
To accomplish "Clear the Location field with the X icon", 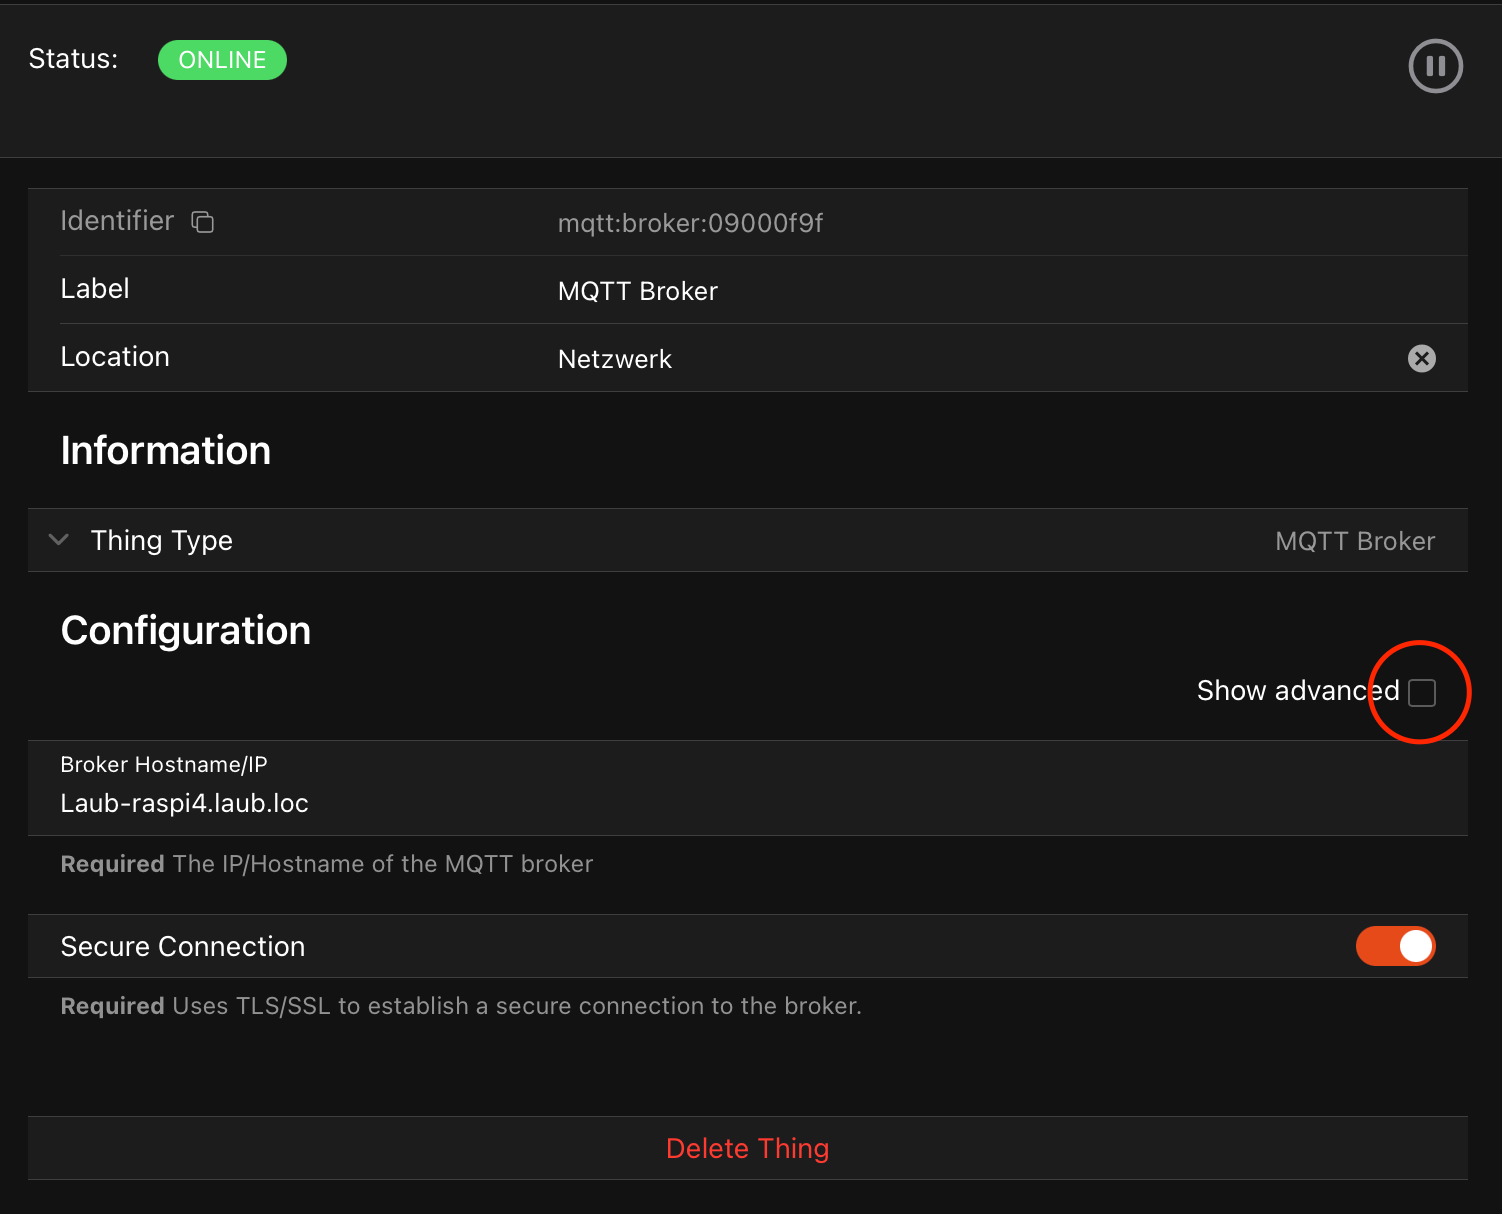I will 1421,358.
